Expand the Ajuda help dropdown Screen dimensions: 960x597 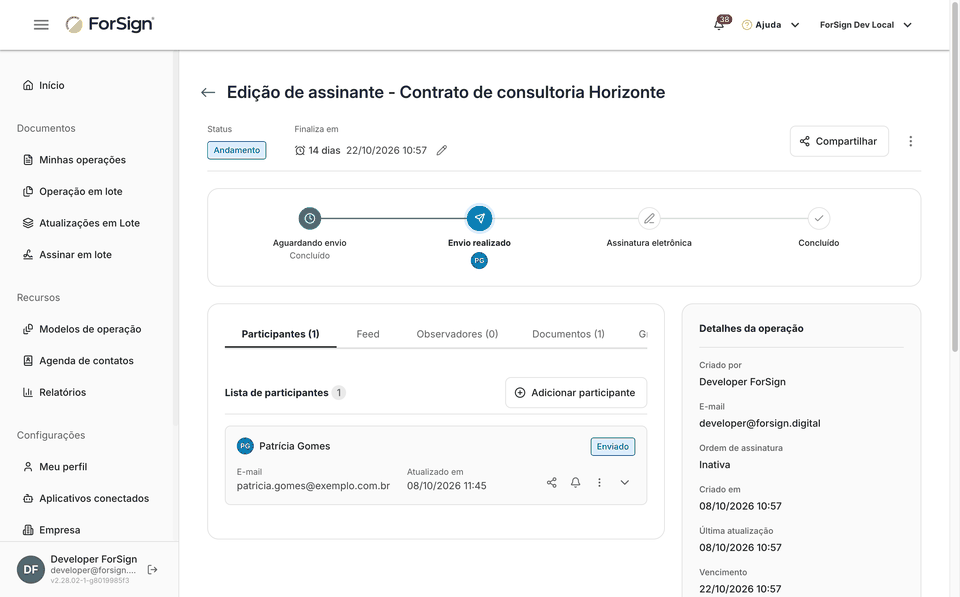(x=770, y=25)
